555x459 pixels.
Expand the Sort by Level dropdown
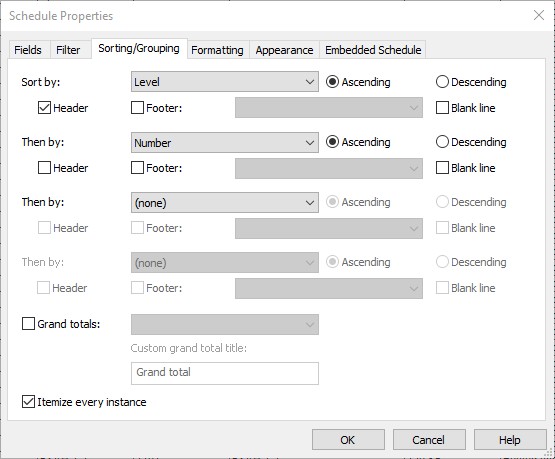click(225, 82)
